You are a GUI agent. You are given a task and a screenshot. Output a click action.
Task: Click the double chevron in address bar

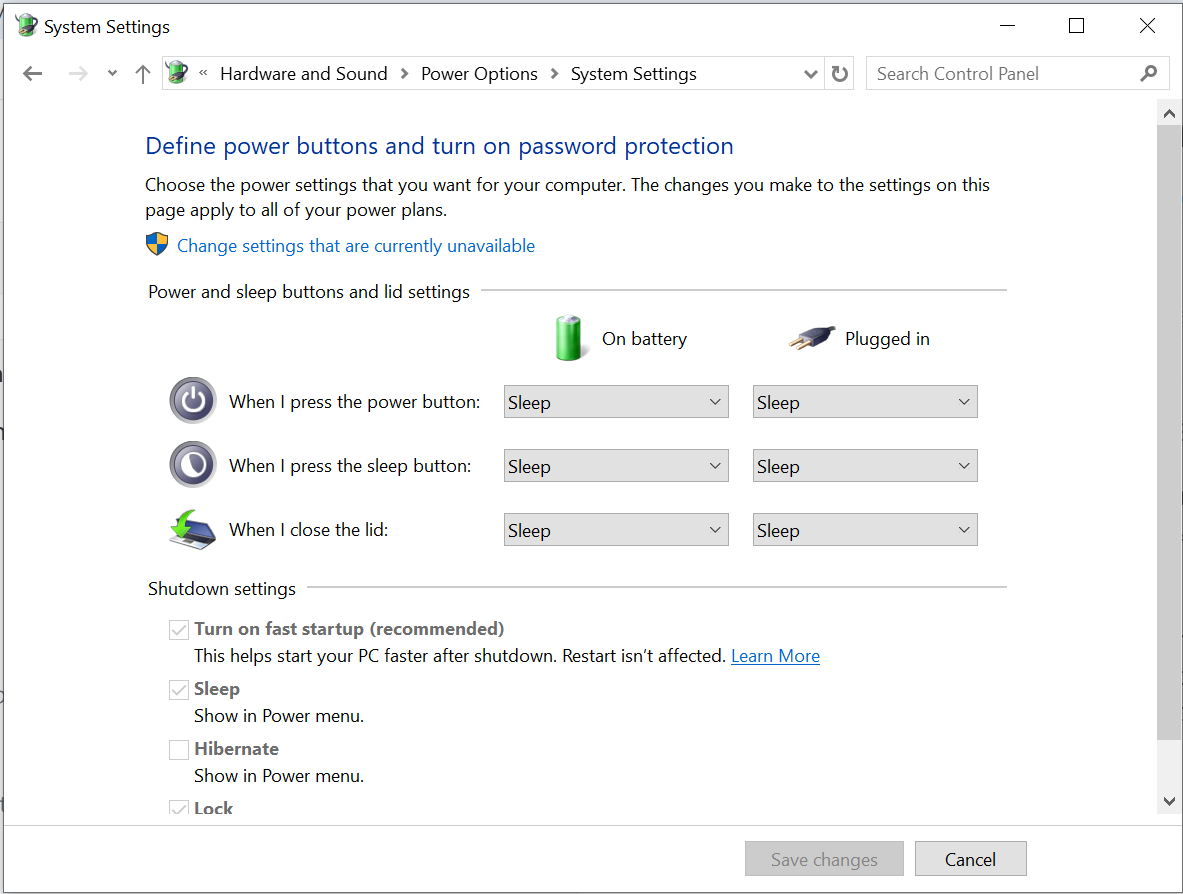203,73
